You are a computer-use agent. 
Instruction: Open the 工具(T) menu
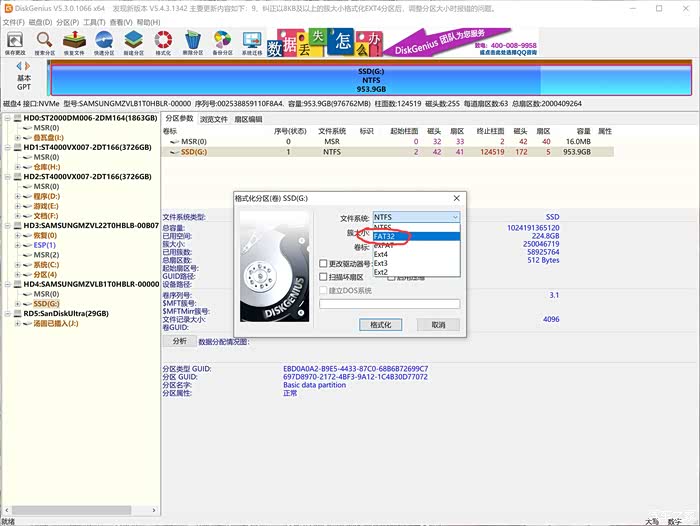pyautogui.click(x=94, y=20)
